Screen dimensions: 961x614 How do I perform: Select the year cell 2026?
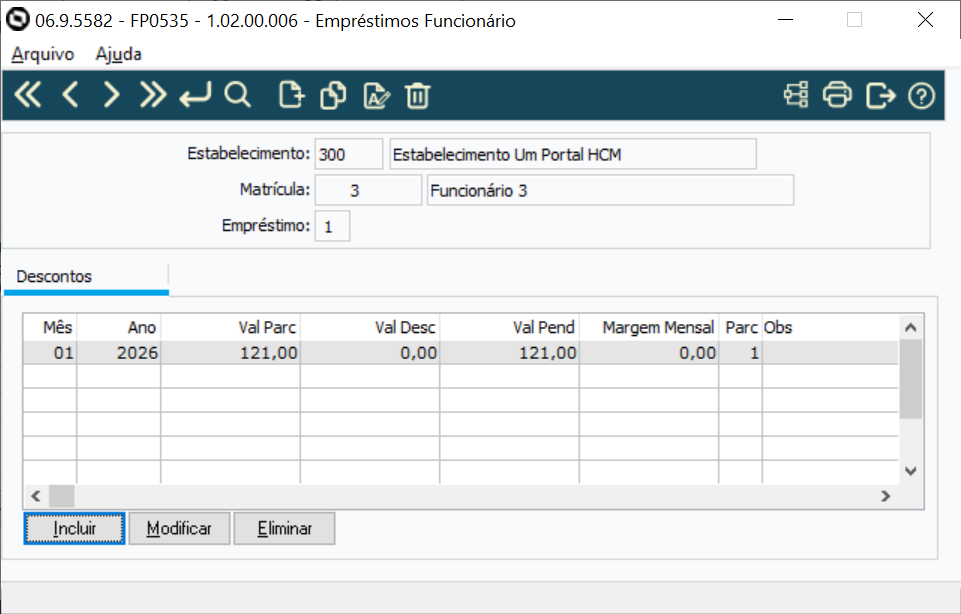[x=119, y=353]
